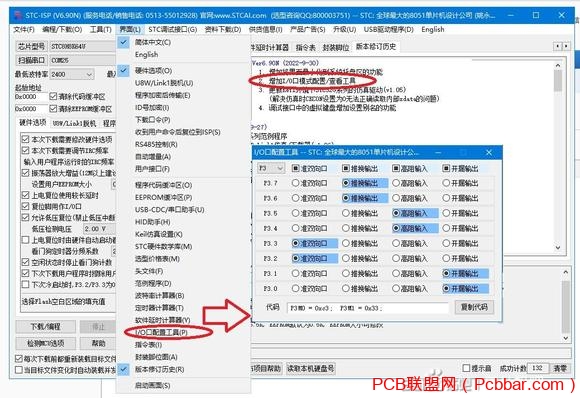Switch to the U8W/Link1脱机 tab
This screenshot has height=398, width=580.
pyautogui.click(x=74, y=123)
